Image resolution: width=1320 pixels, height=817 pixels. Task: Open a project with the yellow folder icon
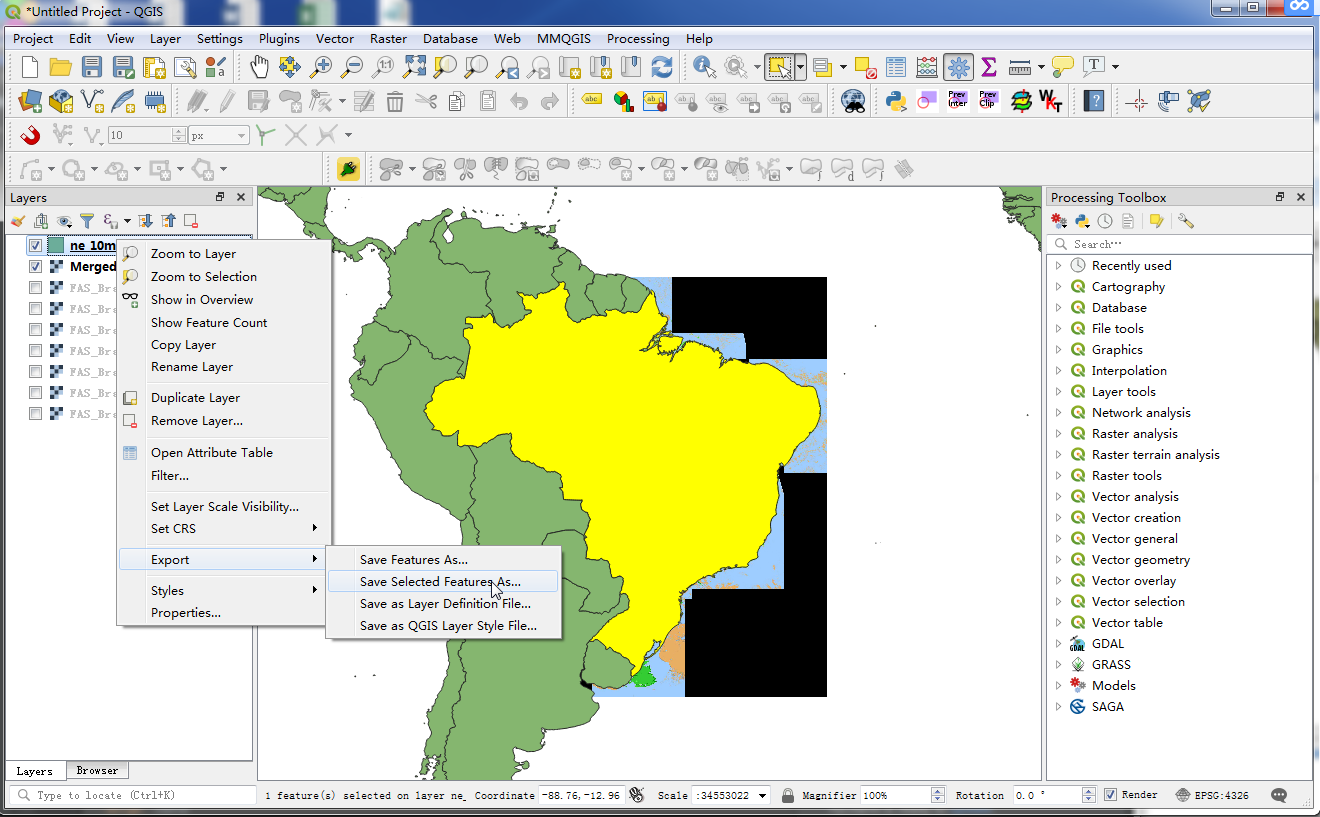pyautogui.click(x=60, y=67)
